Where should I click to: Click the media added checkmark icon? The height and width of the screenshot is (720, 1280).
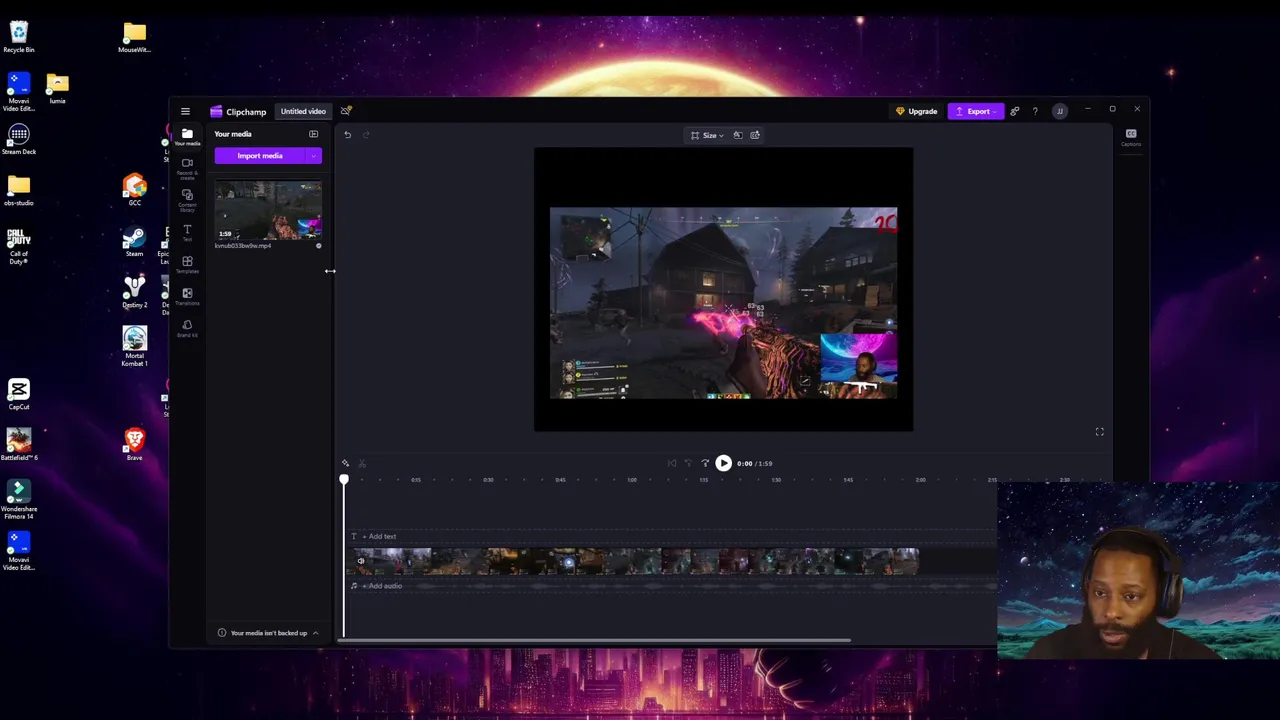coord(318,246)
